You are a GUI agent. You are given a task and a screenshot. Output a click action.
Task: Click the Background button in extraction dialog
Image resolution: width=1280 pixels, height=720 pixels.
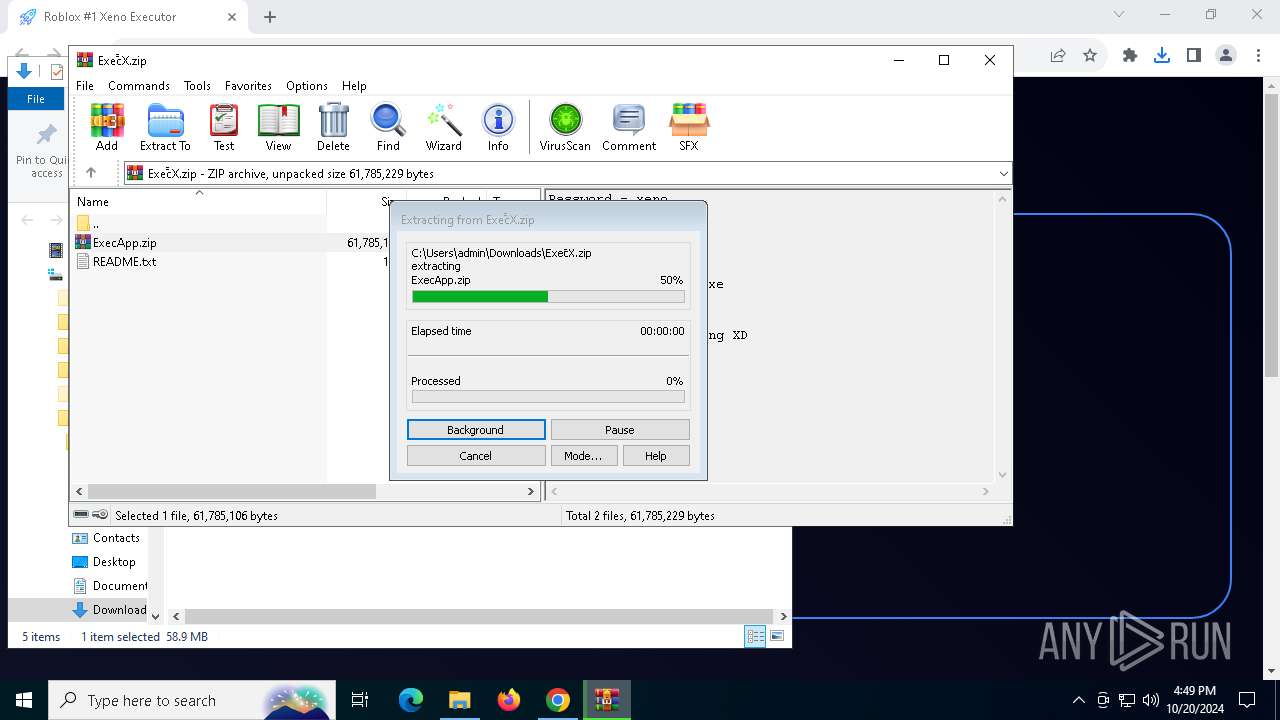[x=476, y=430]
